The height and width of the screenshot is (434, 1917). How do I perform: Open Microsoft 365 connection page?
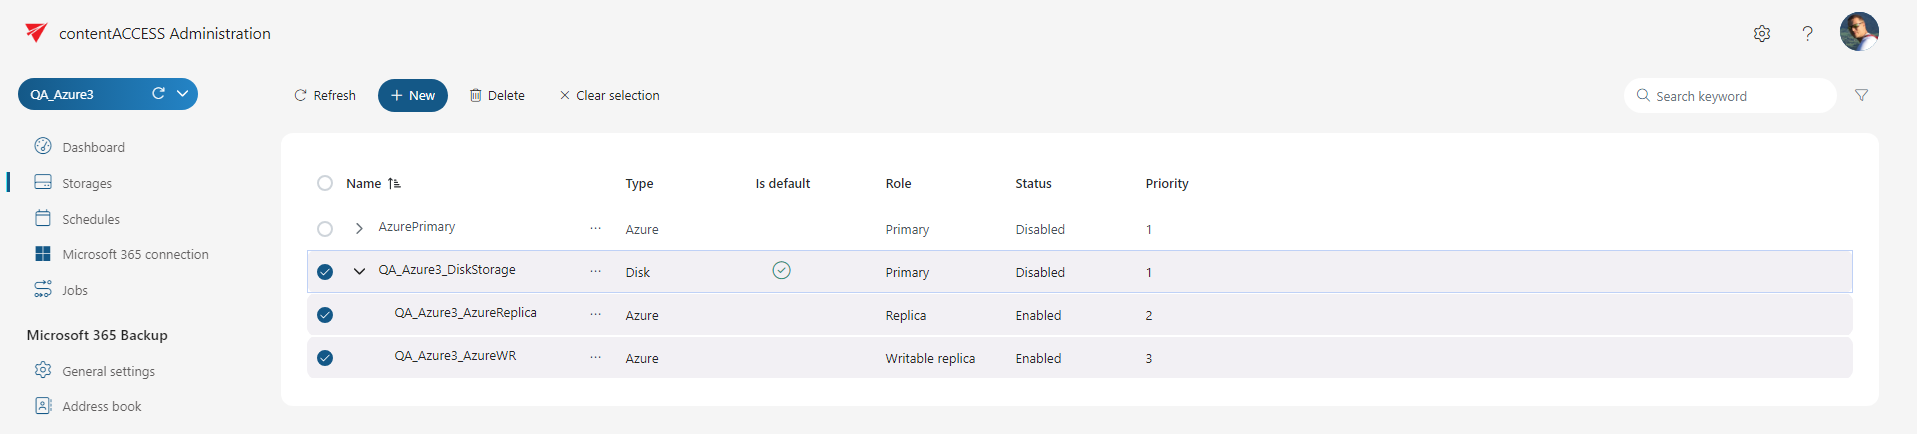tap(122, 254)
